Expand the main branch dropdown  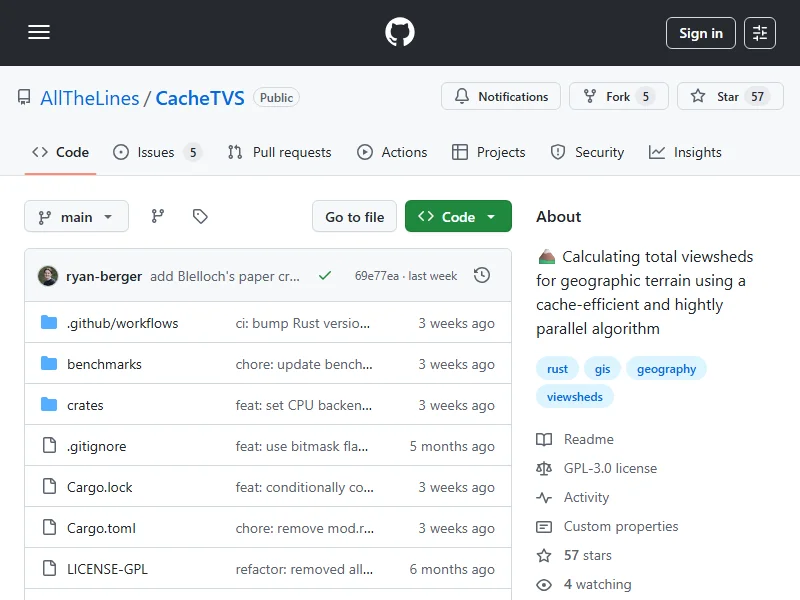(x=76, y=217)
